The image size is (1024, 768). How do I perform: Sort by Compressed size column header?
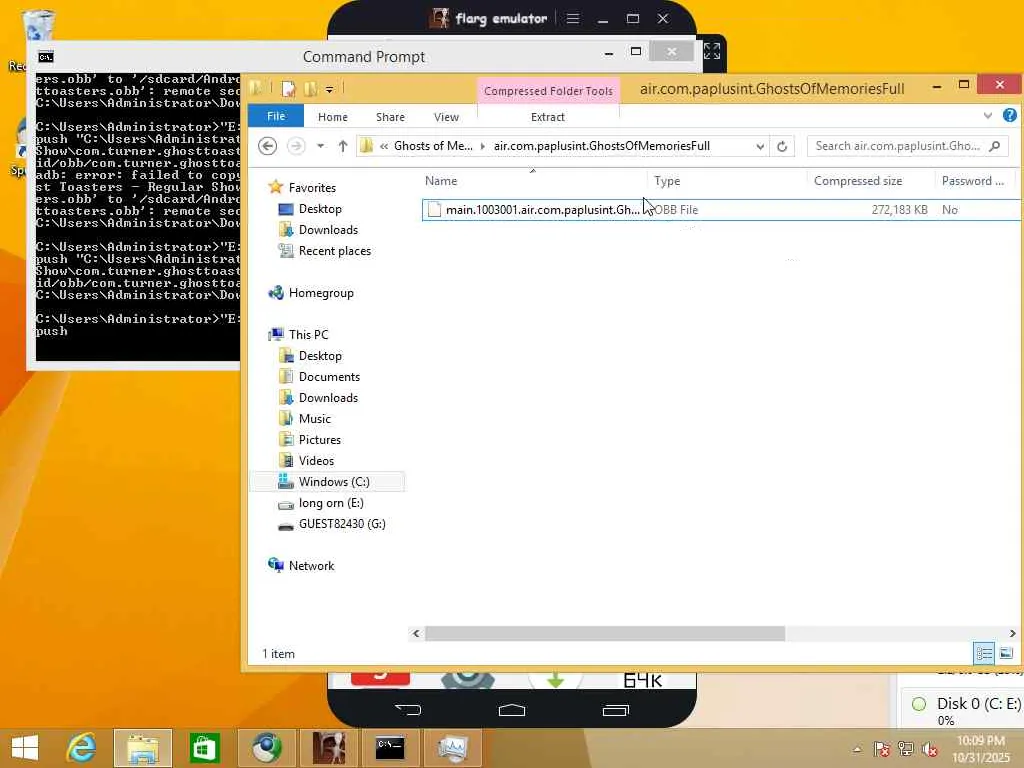[870, 181]
